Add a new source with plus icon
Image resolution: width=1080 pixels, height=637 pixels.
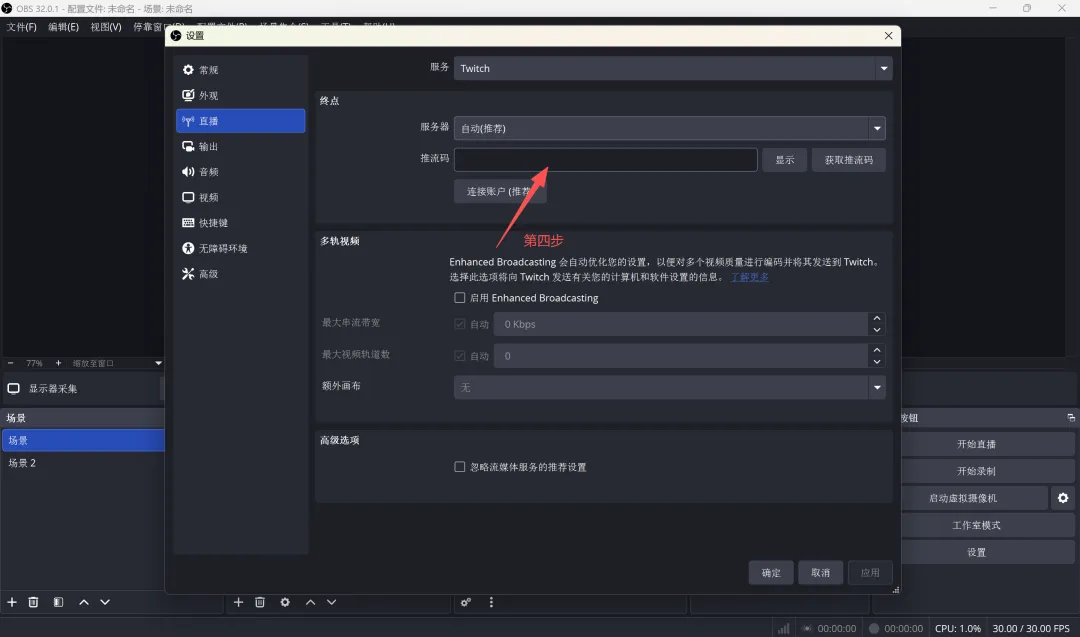tap(238, 602)
